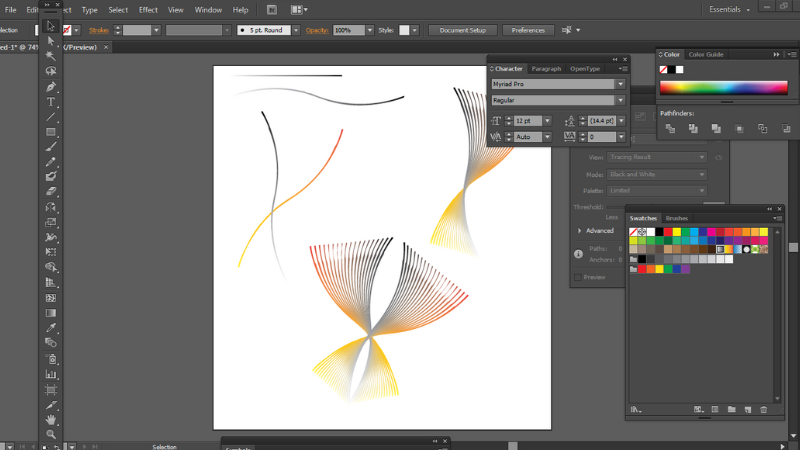Open the 12 pt font size dropdown

tap(547, 121)
